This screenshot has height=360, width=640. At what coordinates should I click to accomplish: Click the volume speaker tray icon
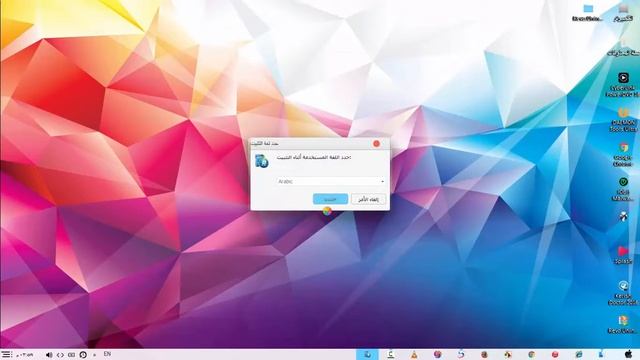point(49,355)
